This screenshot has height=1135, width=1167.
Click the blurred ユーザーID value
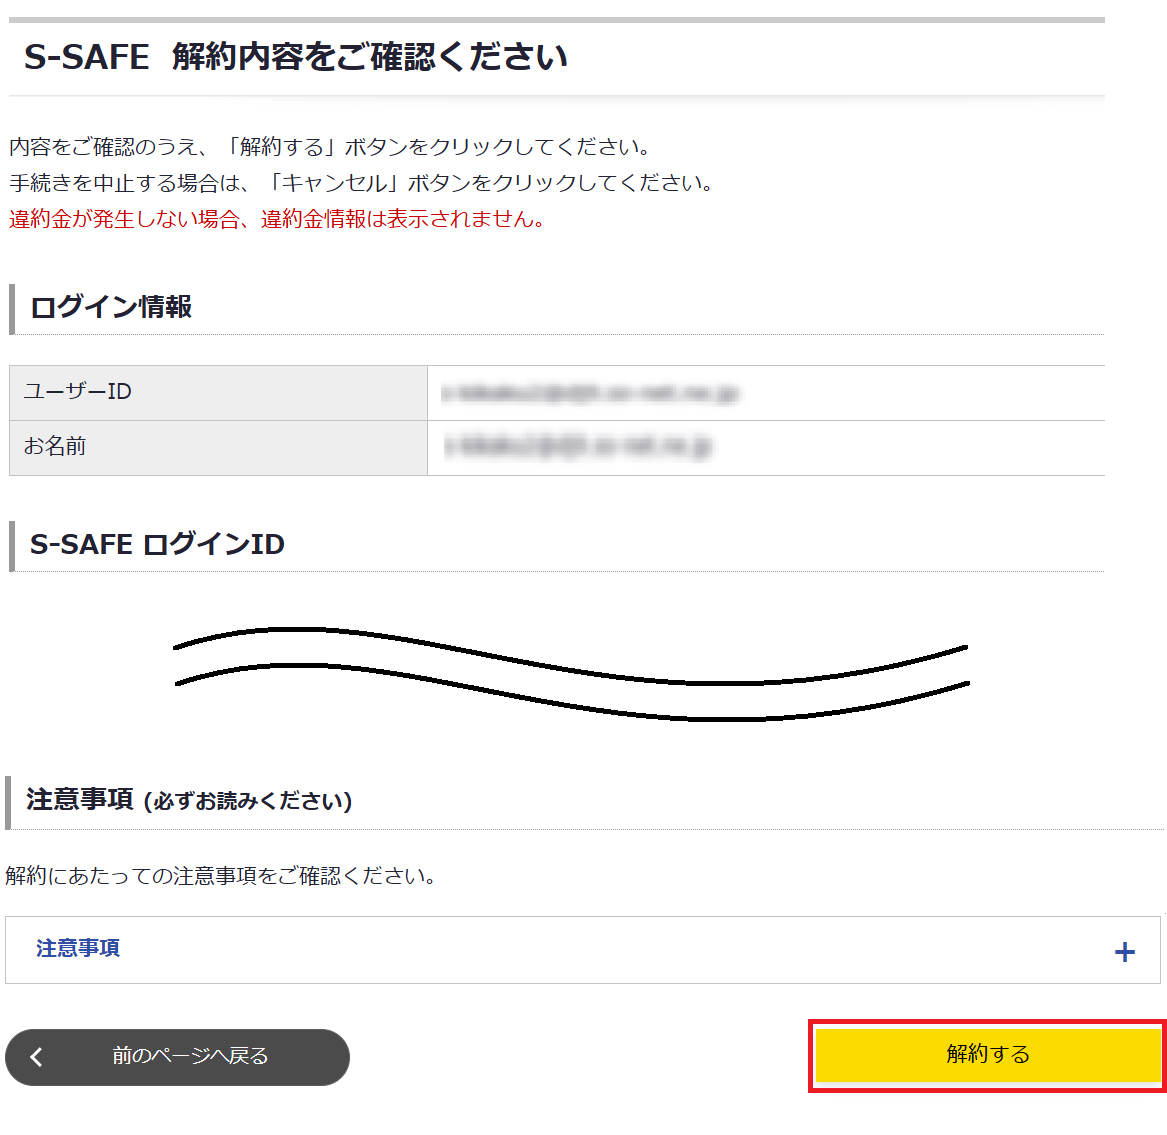pos(590,394)
